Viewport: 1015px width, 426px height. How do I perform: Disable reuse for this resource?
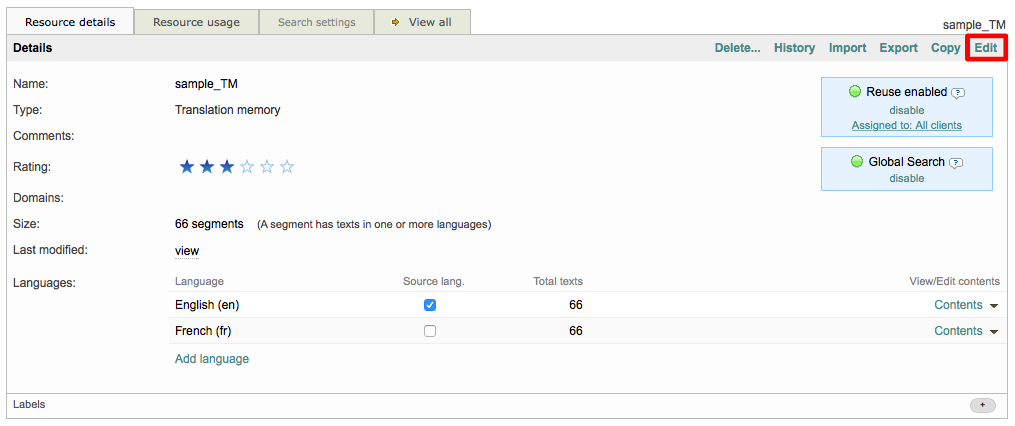906,110
